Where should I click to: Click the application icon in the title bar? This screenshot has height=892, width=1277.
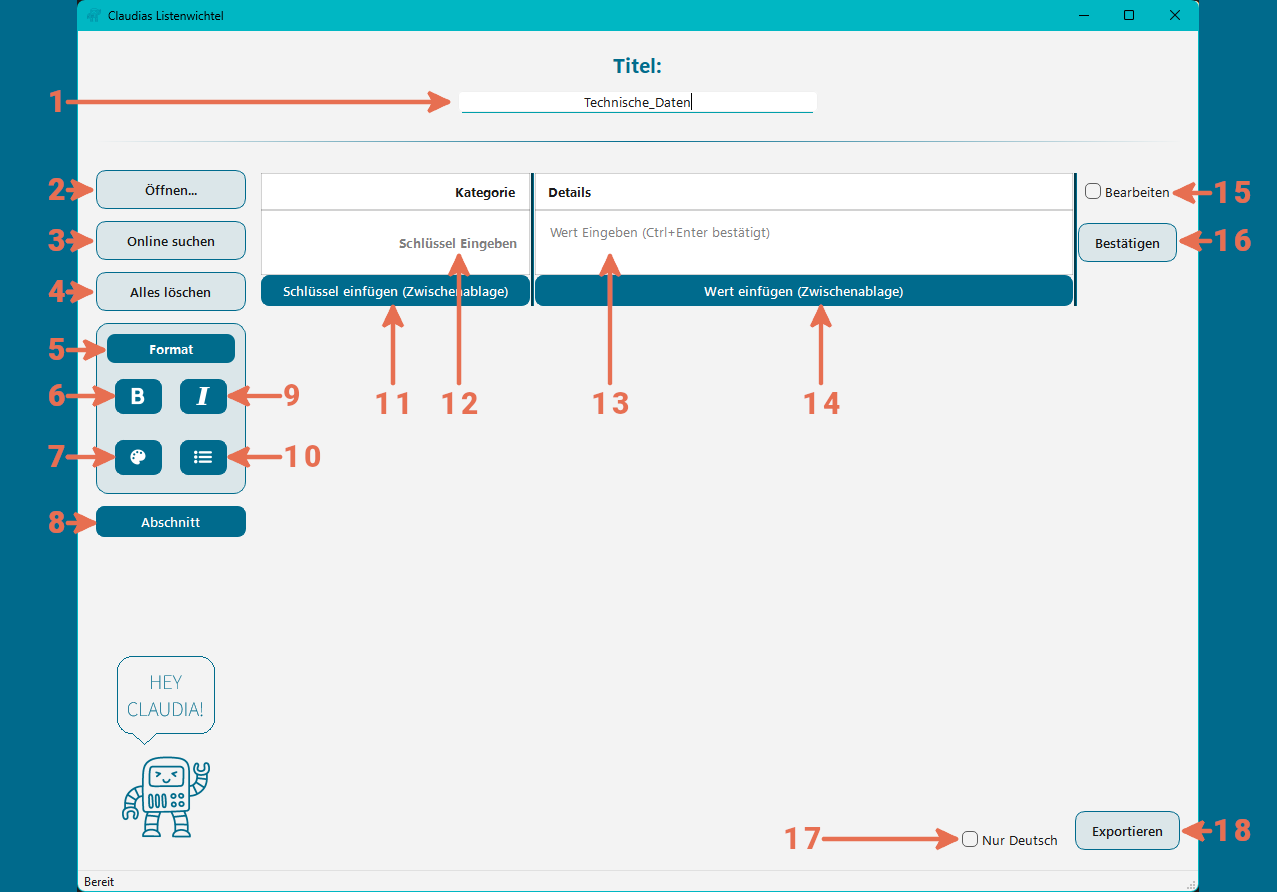pyautogui.click(x=92, y=15)
